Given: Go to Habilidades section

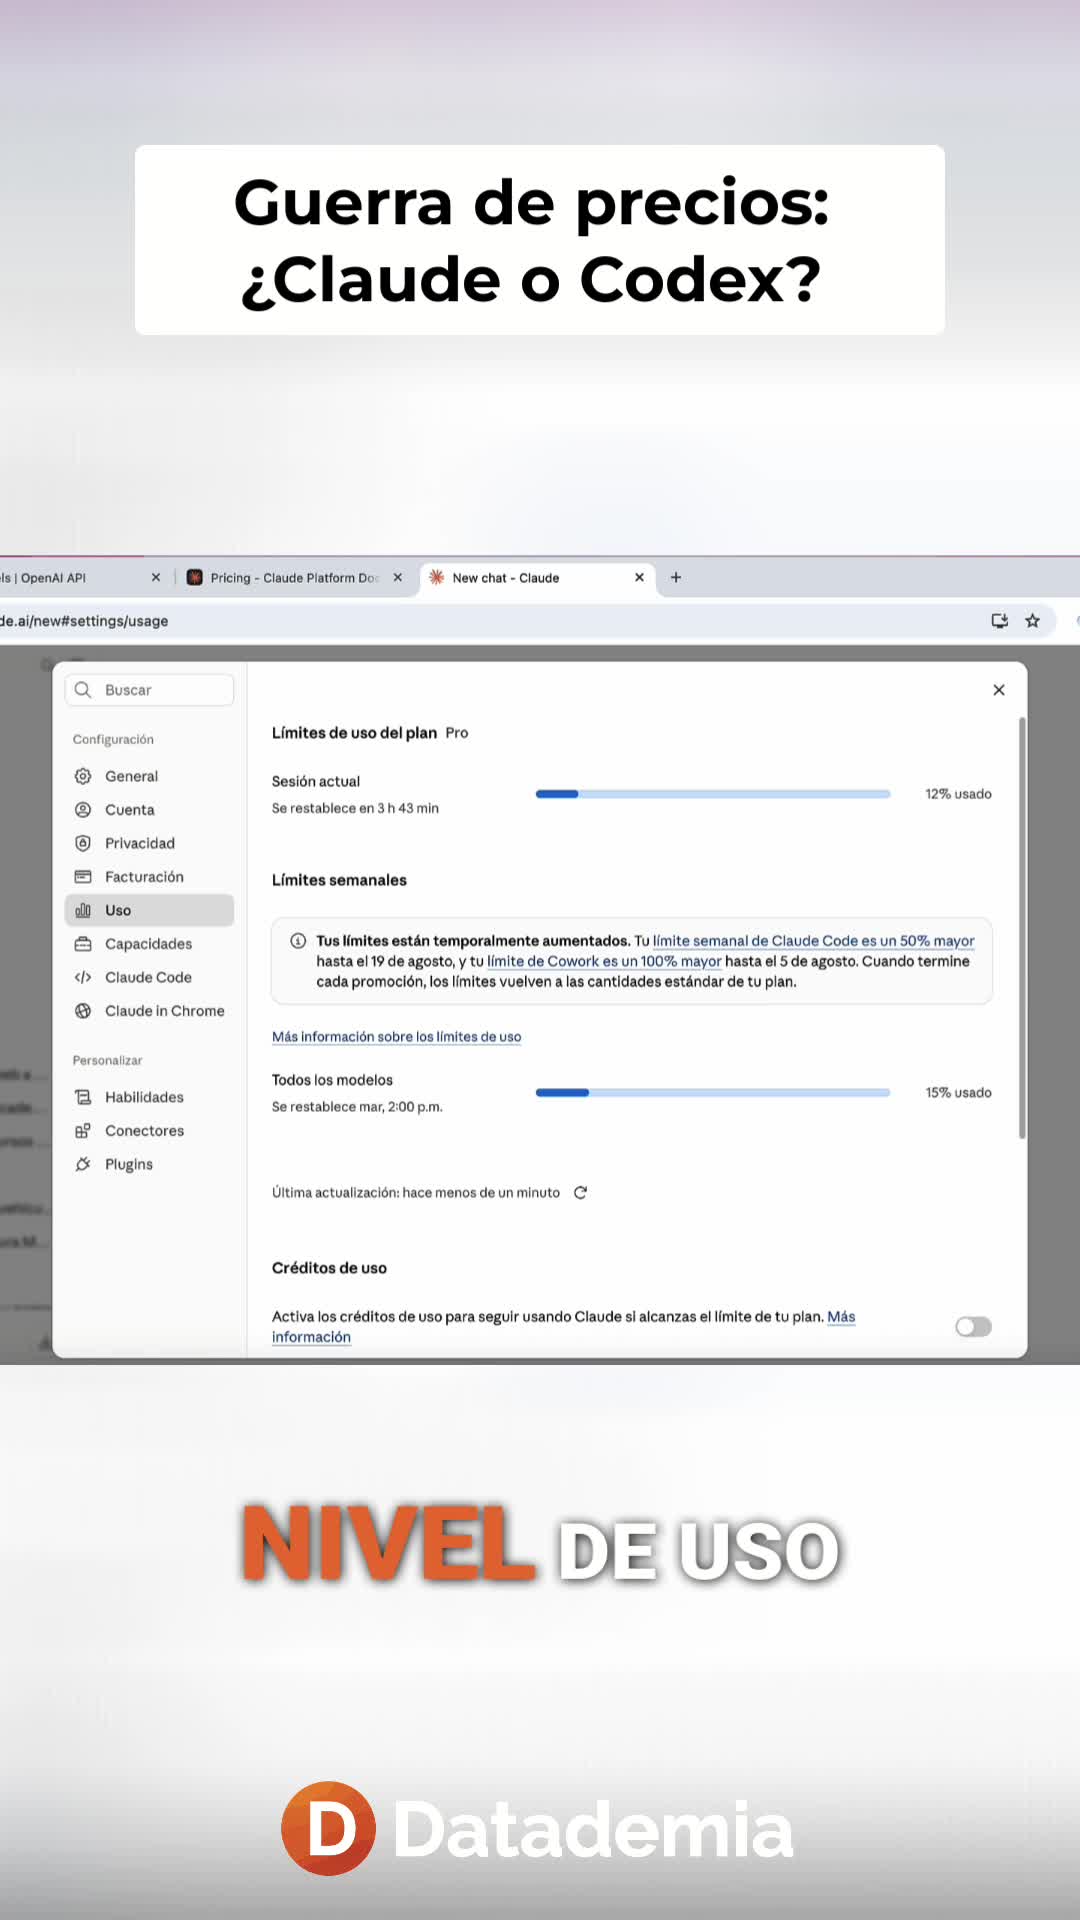Looking at the screenshot, I should point(149,1097).
